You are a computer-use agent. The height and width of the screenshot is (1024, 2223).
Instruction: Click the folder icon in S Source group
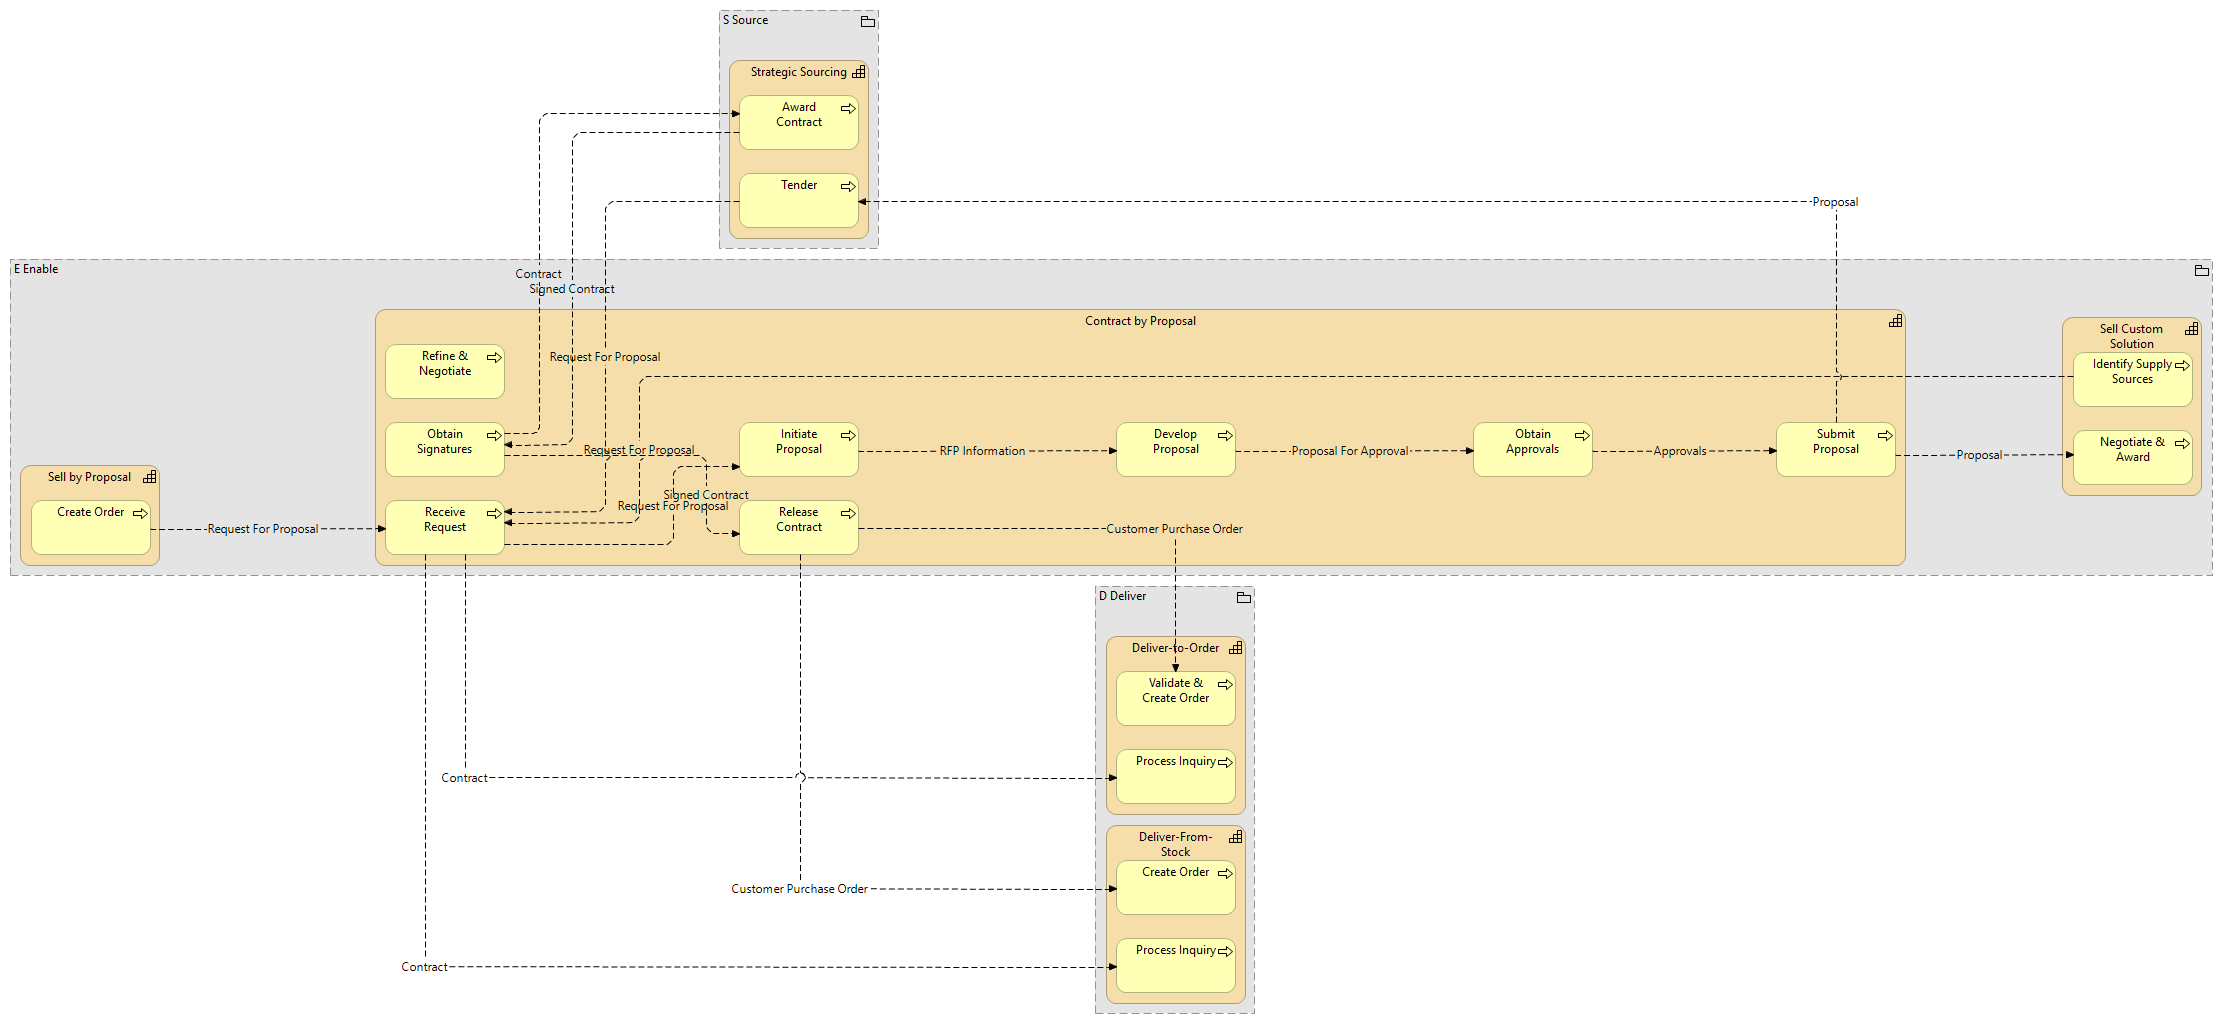coord(867,21)
